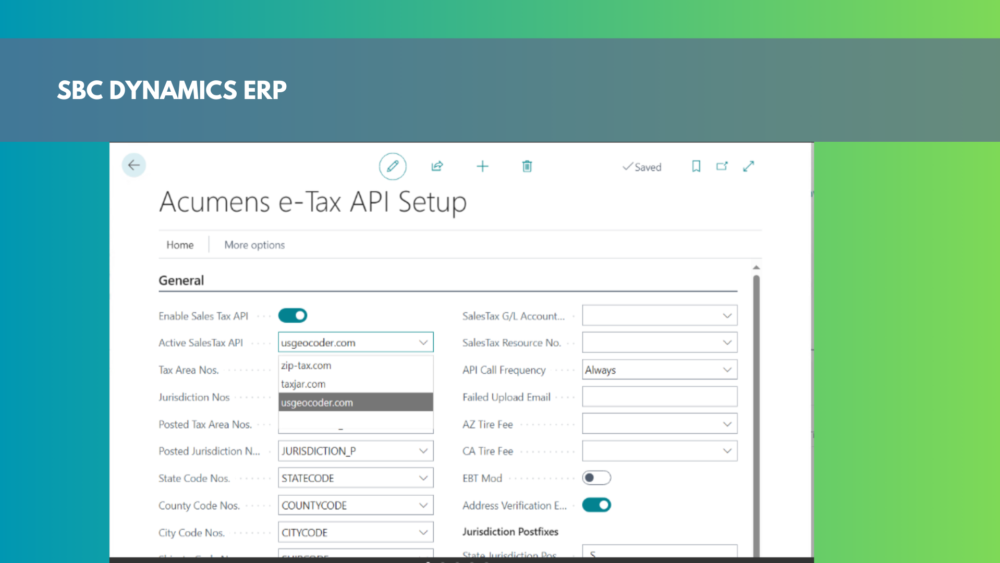Click the trash delete icon

527,166
